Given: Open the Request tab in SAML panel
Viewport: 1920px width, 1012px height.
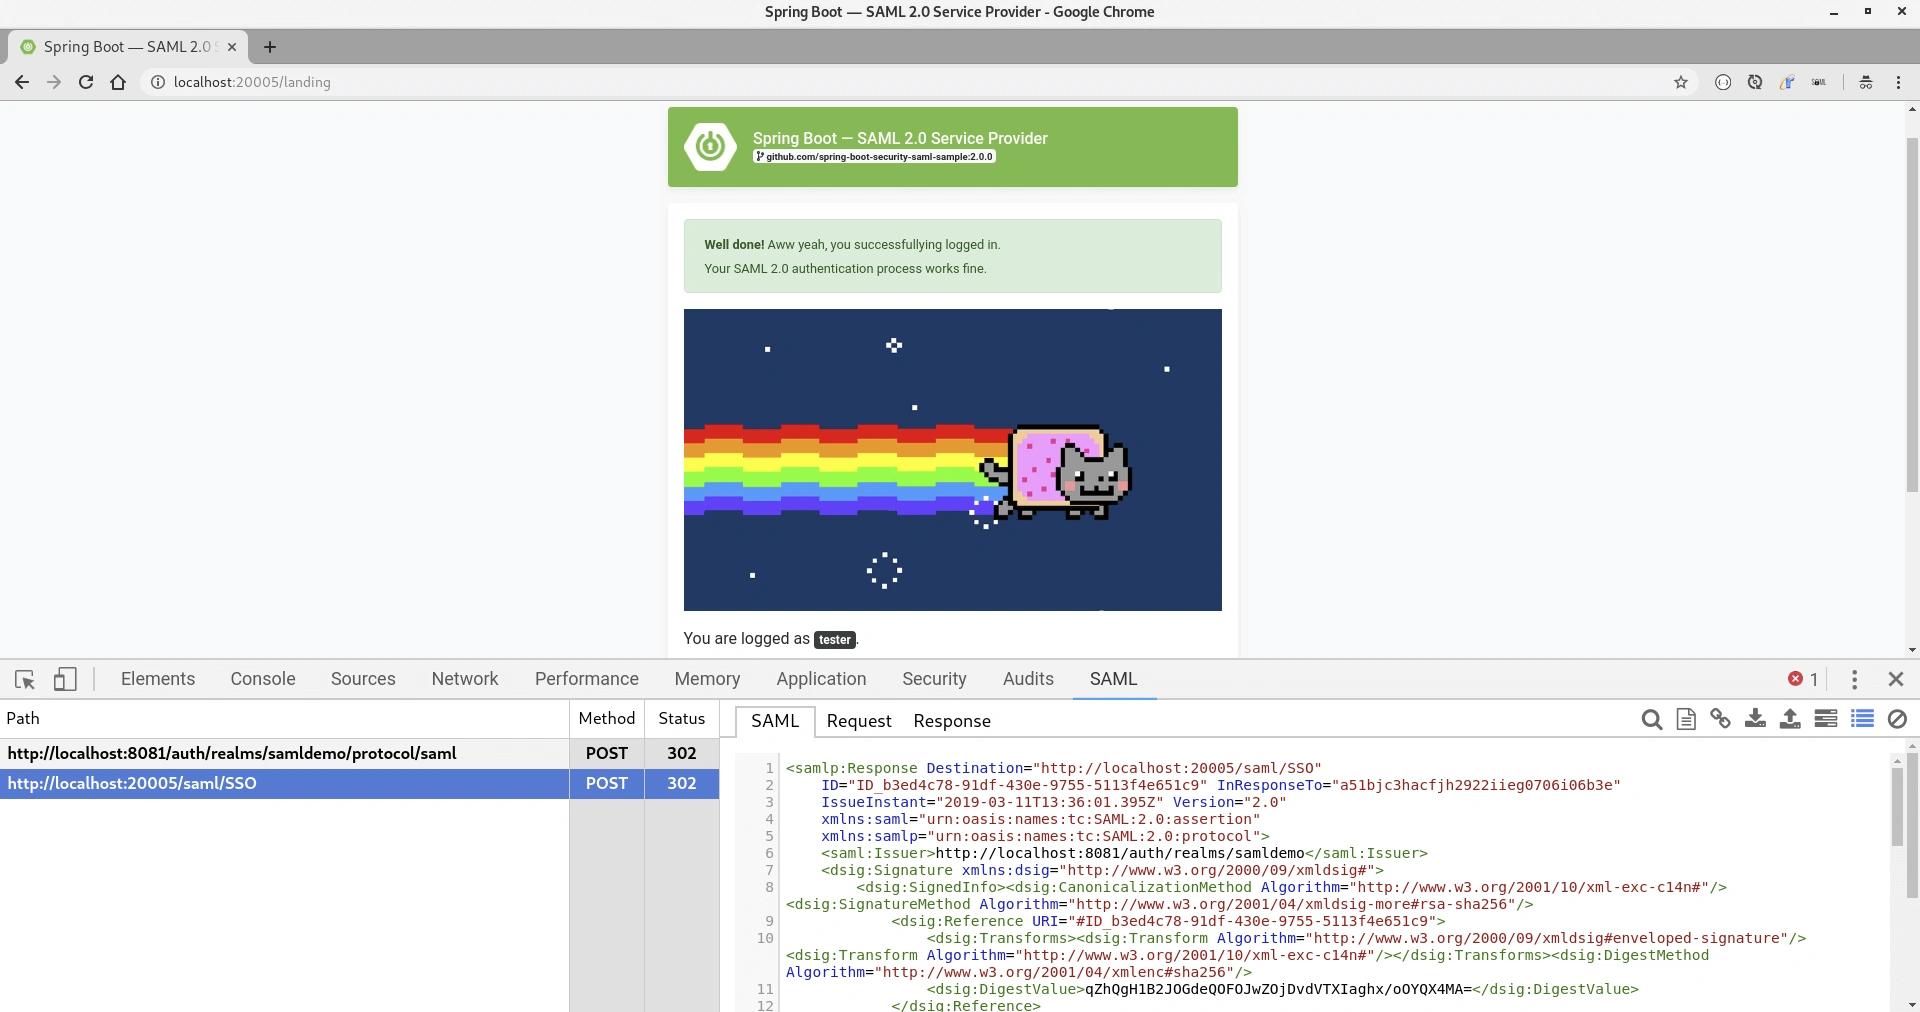Looking at the screenshot, I should (858, 721).
